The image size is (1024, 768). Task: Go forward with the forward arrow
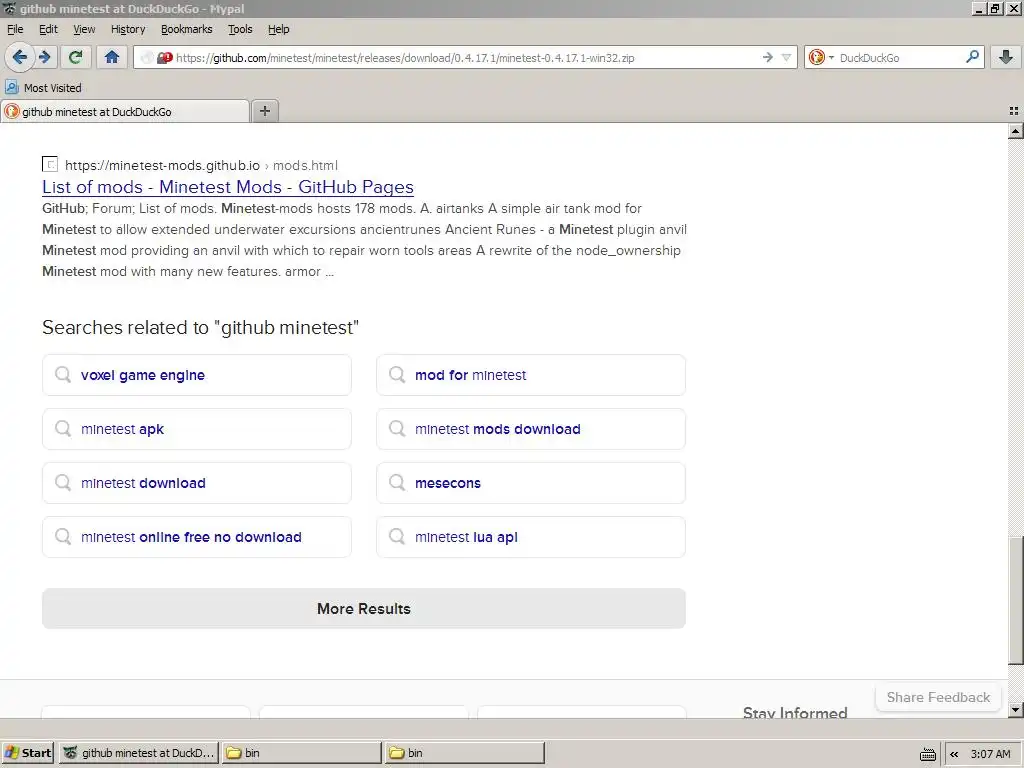(x=45, y=57)
